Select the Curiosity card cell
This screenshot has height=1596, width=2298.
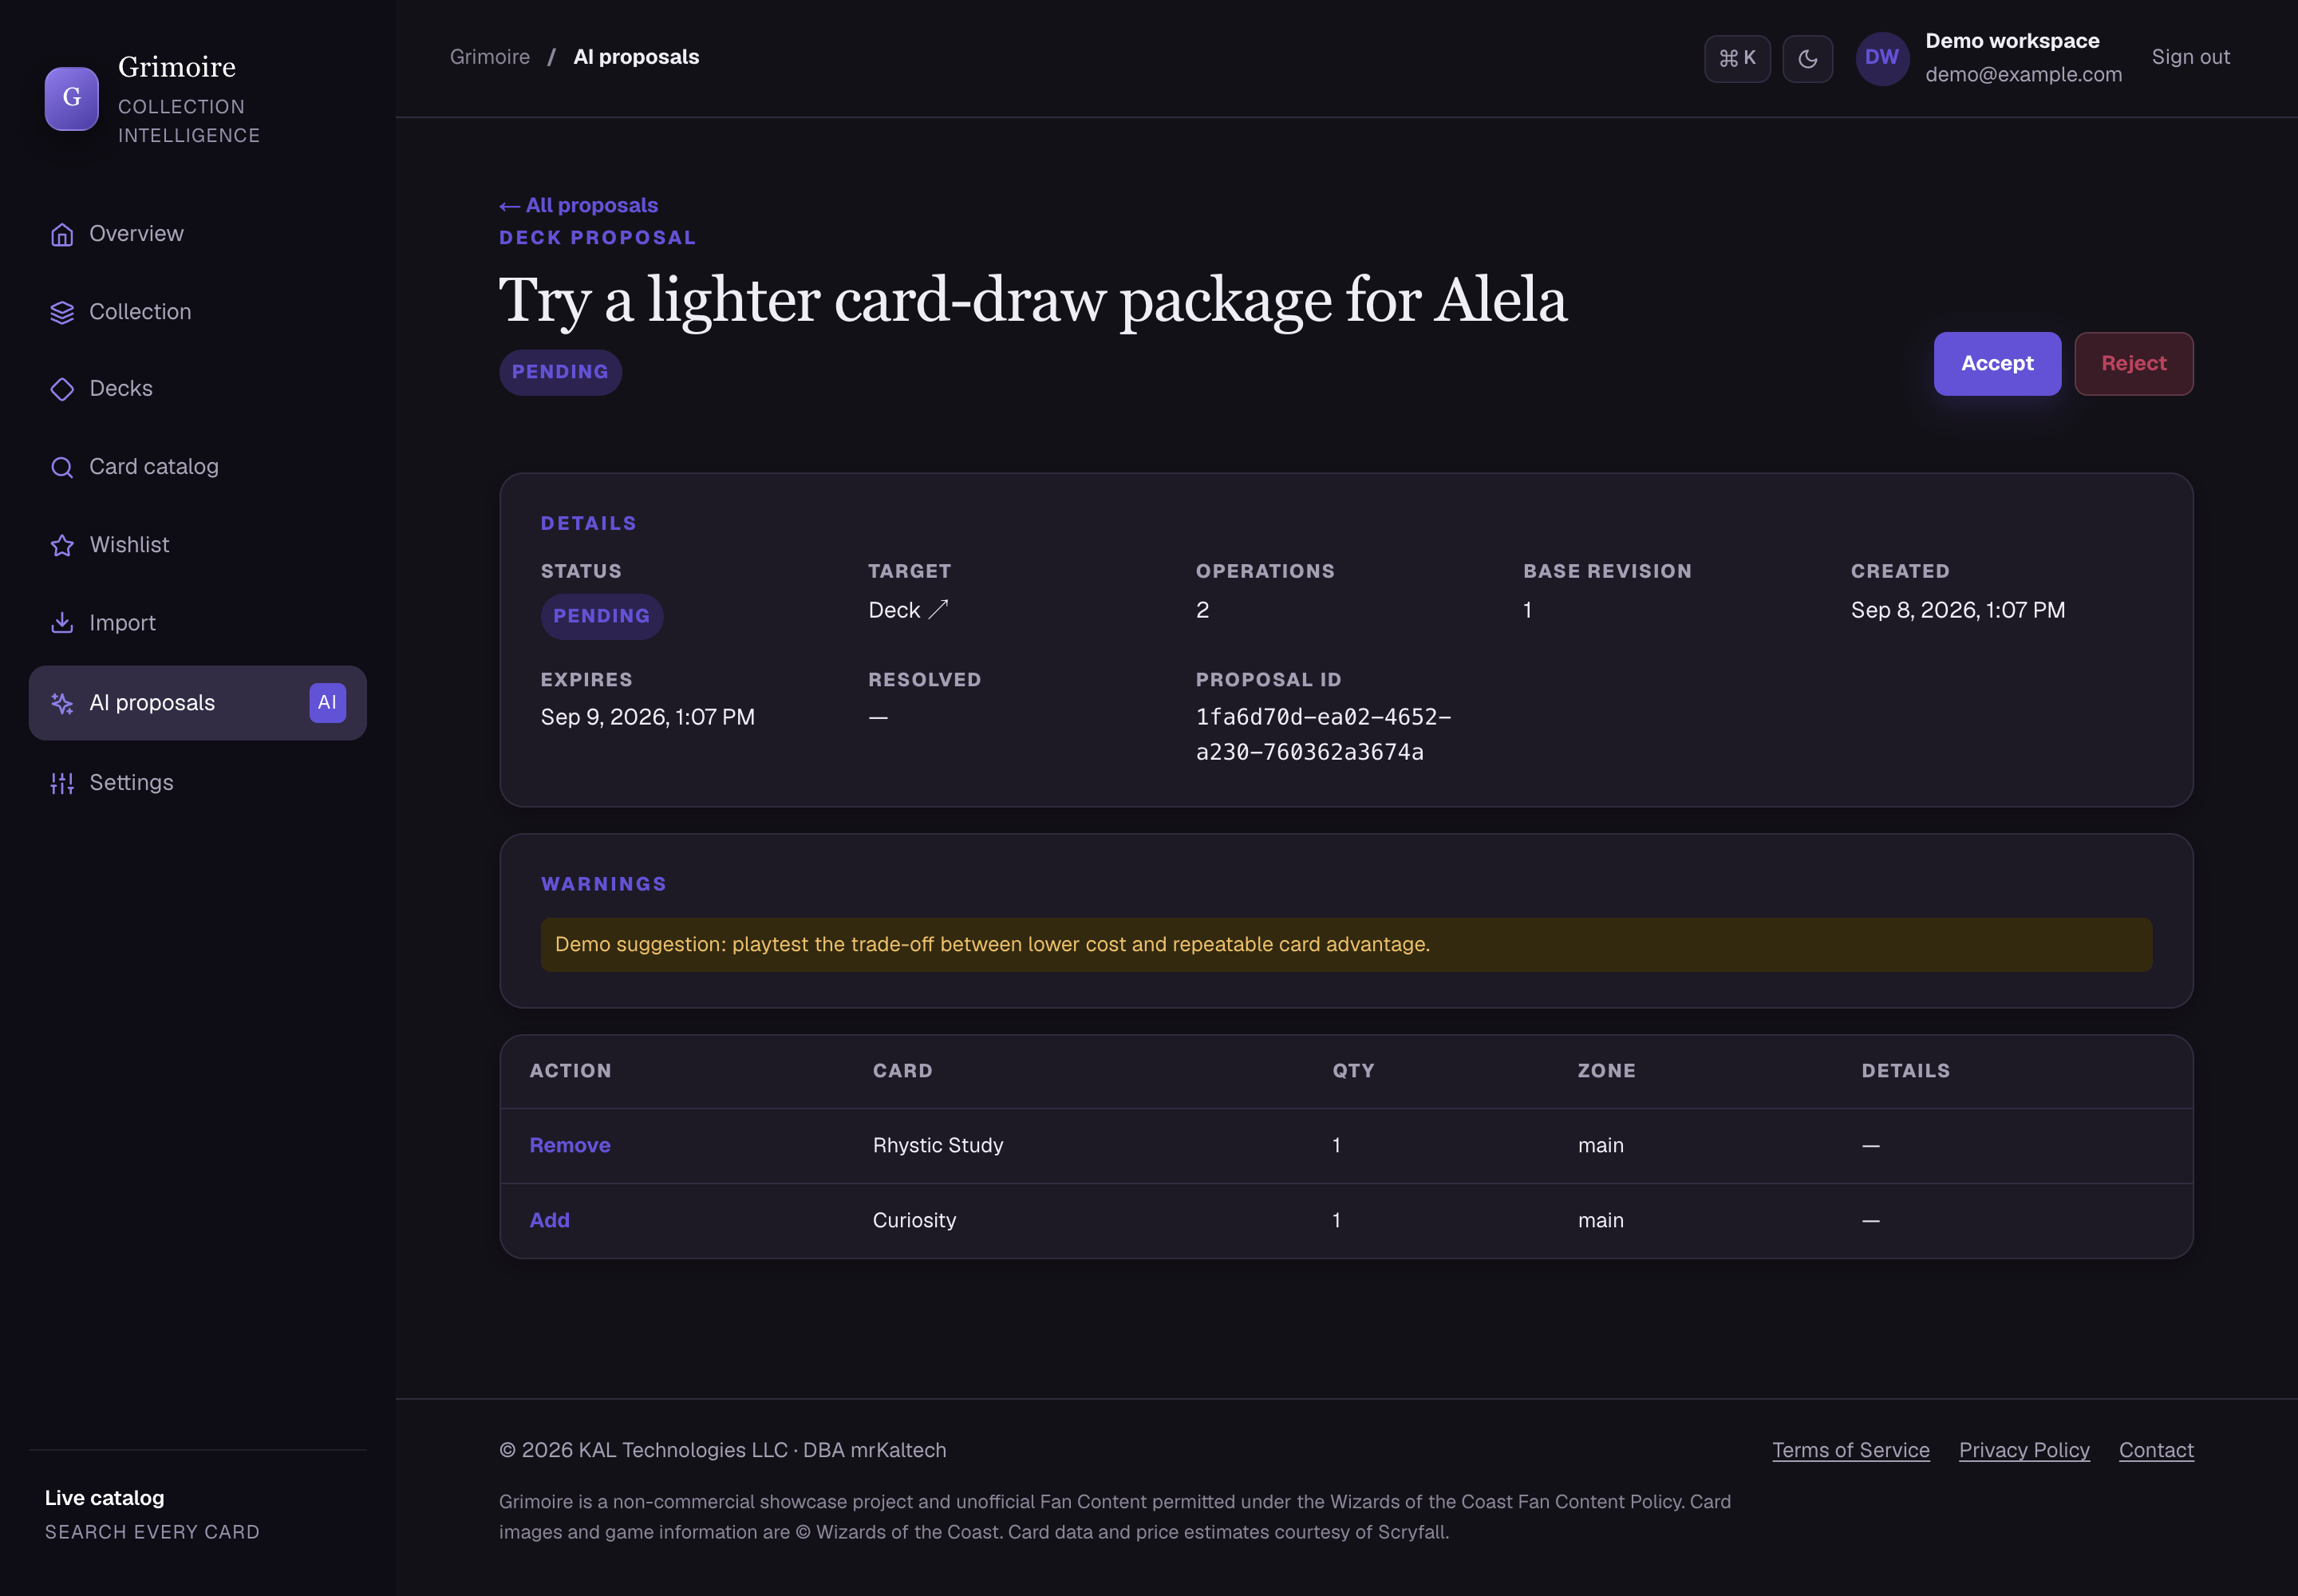point(914,1221)
